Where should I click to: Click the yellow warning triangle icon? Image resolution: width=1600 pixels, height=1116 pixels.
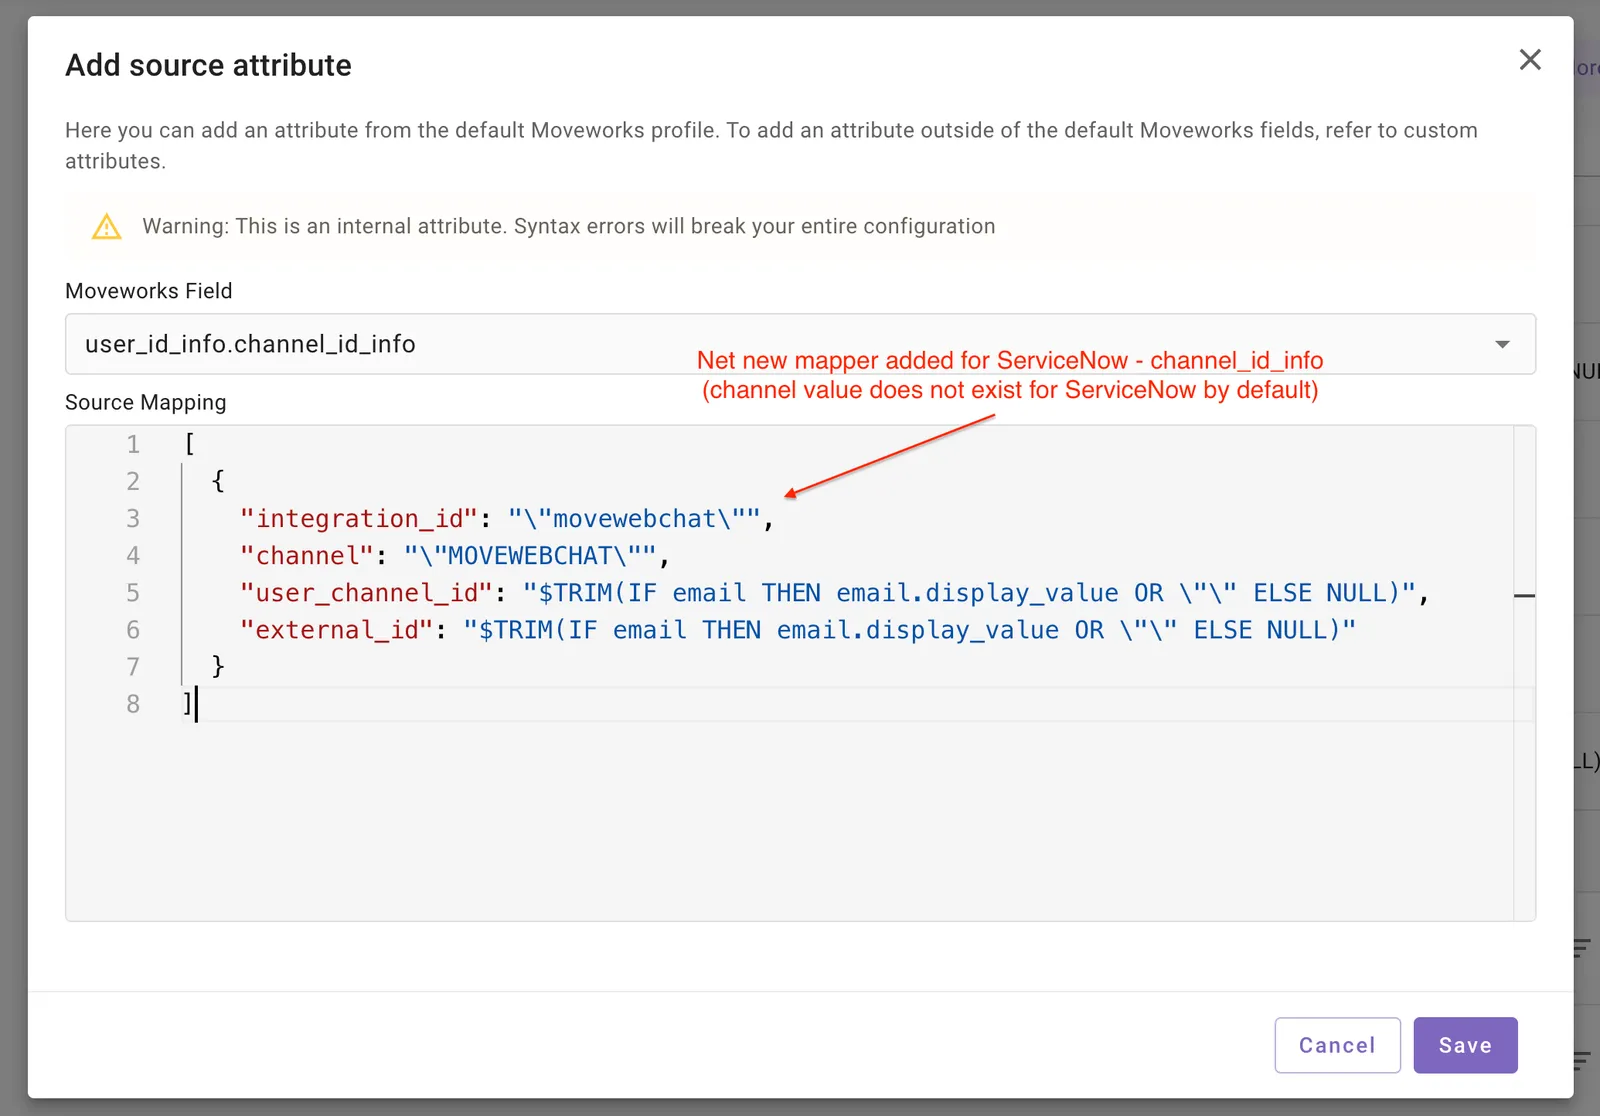(107, 227)
